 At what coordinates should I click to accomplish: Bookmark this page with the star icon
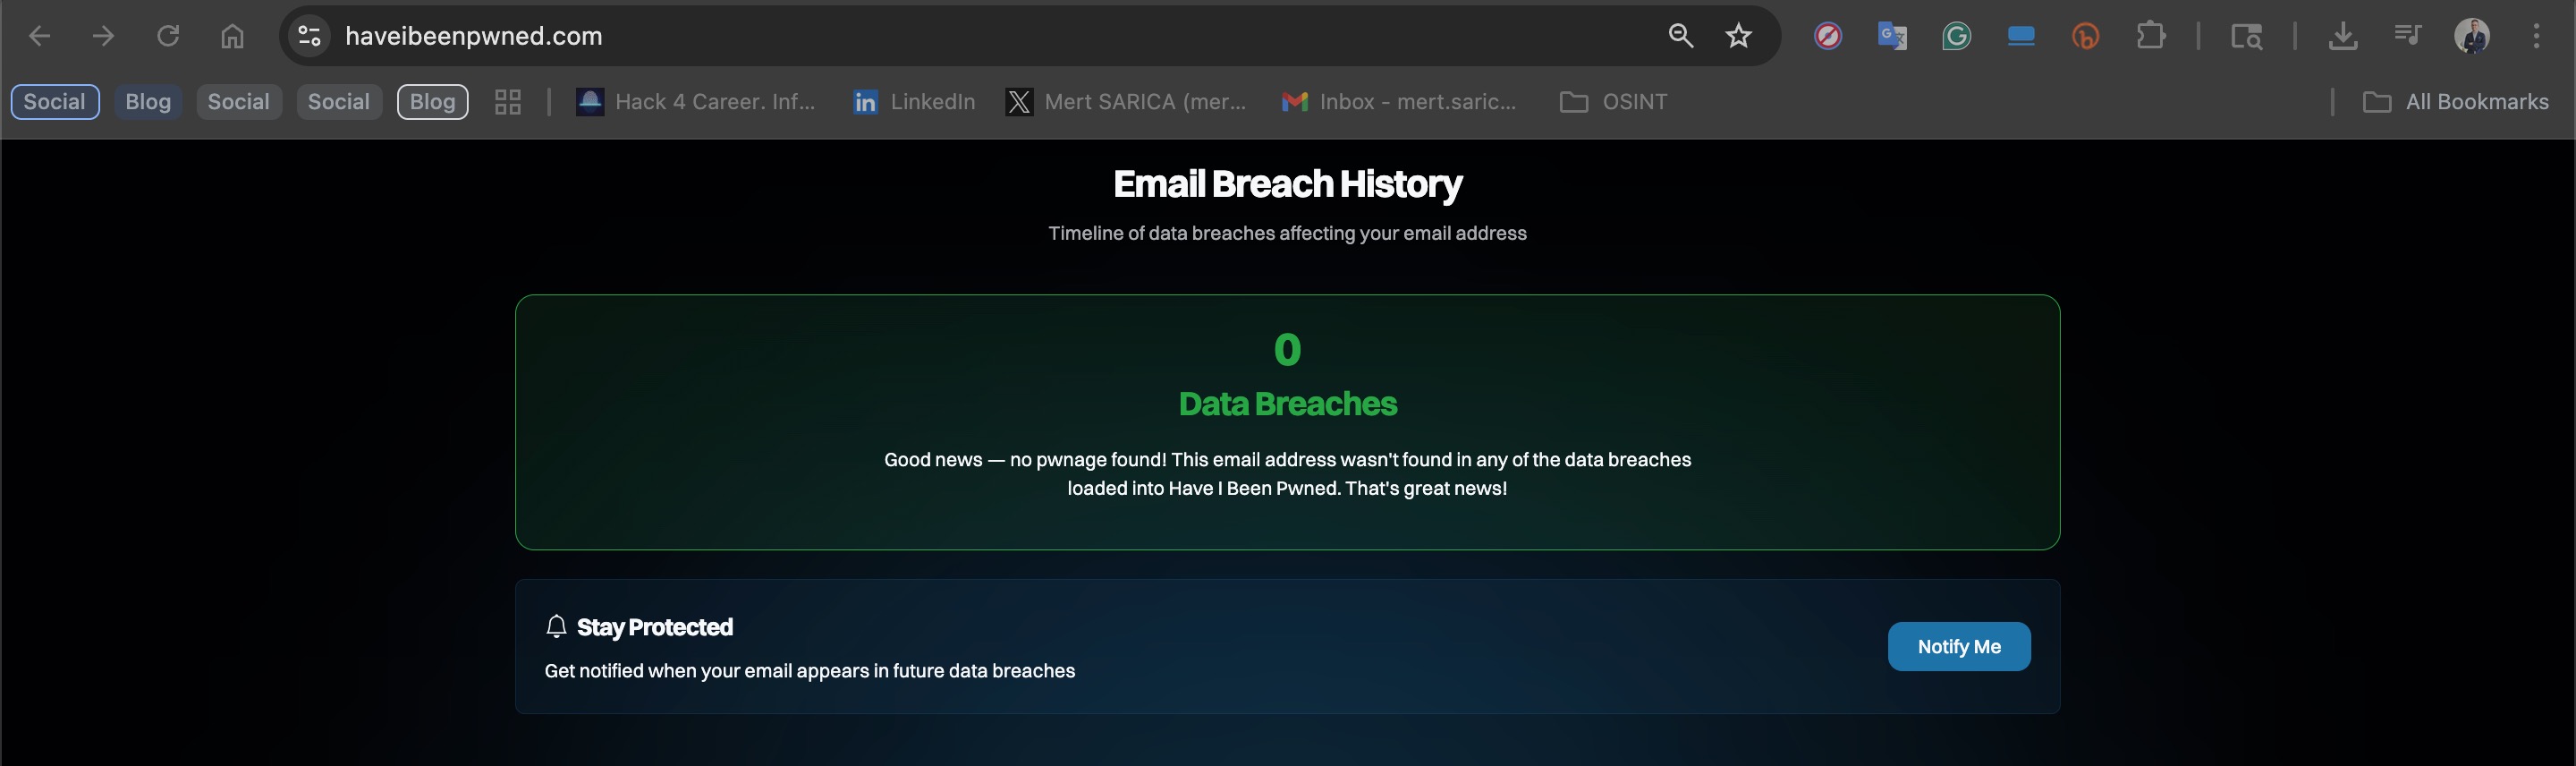[1739, 37]
